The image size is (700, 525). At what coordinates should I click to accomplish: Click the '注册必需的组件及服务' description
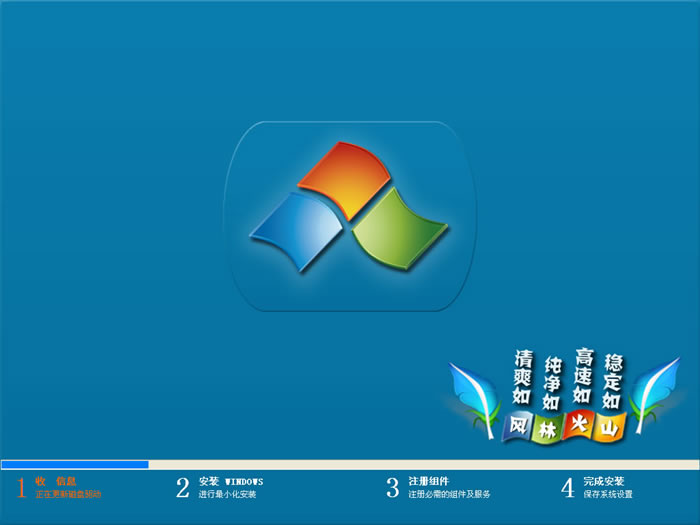pos(449,494)
